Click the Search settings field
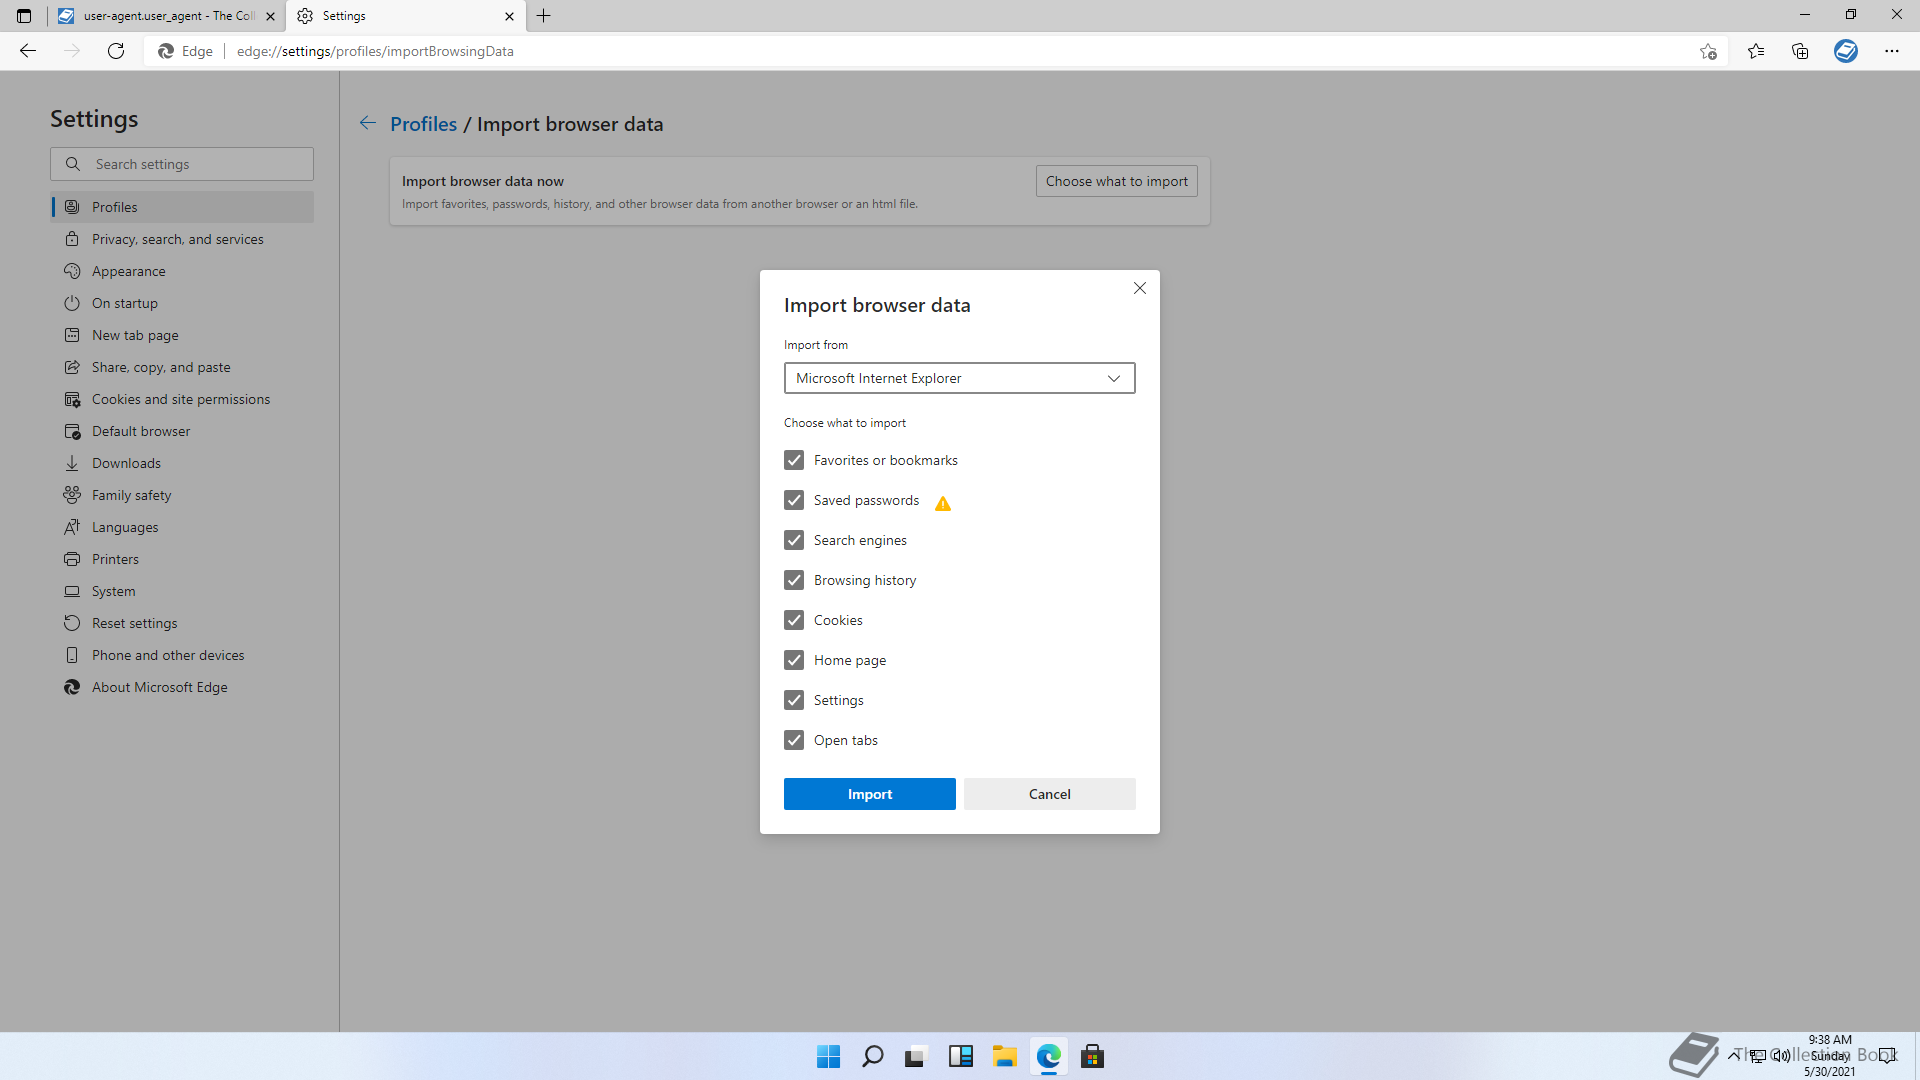 pos(182,164)
